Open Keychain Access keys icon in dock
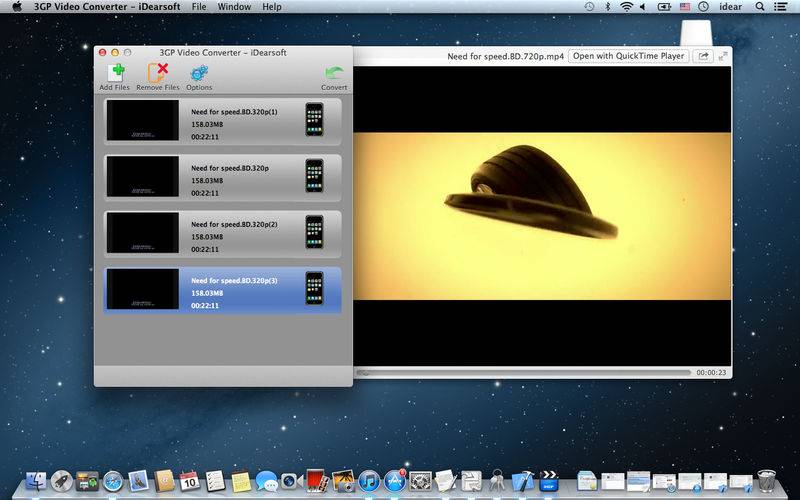Image resolution: width=800 pixels, height=500 pixels. pyautogui.click(x=497, y=481)
